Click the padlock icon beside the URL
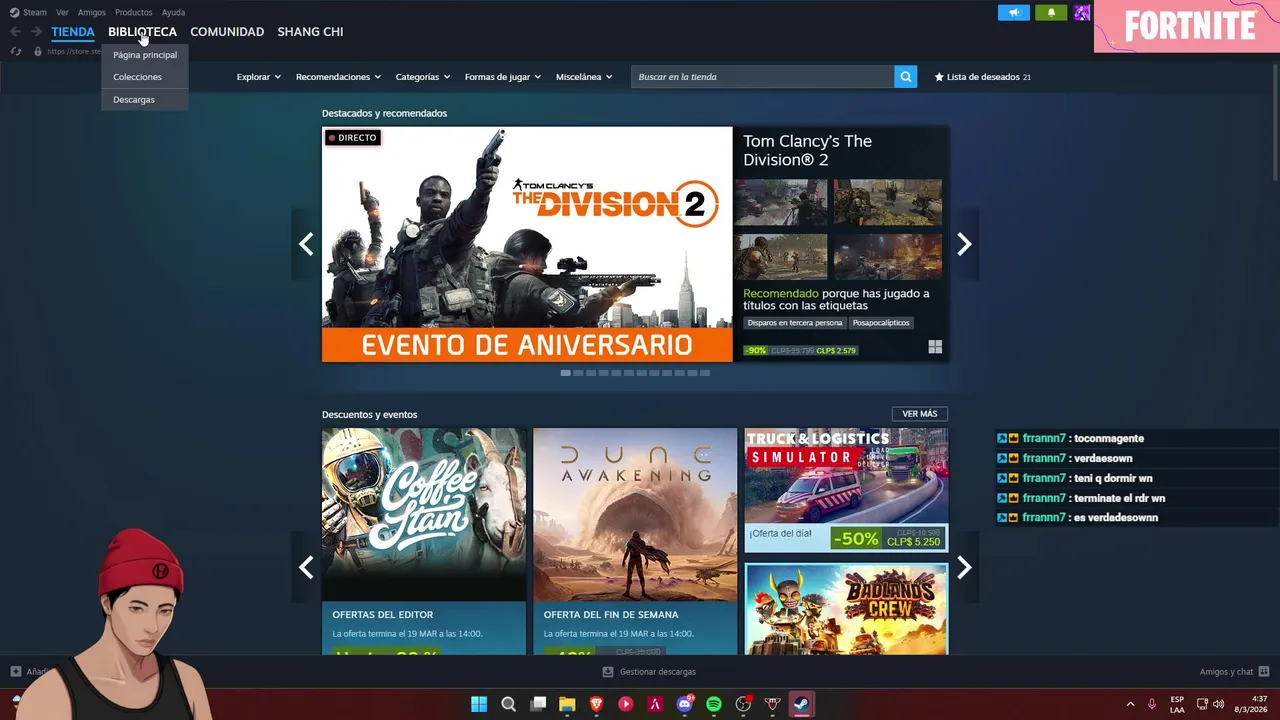This screenshot has height=720, width=1280. [38, 51]
